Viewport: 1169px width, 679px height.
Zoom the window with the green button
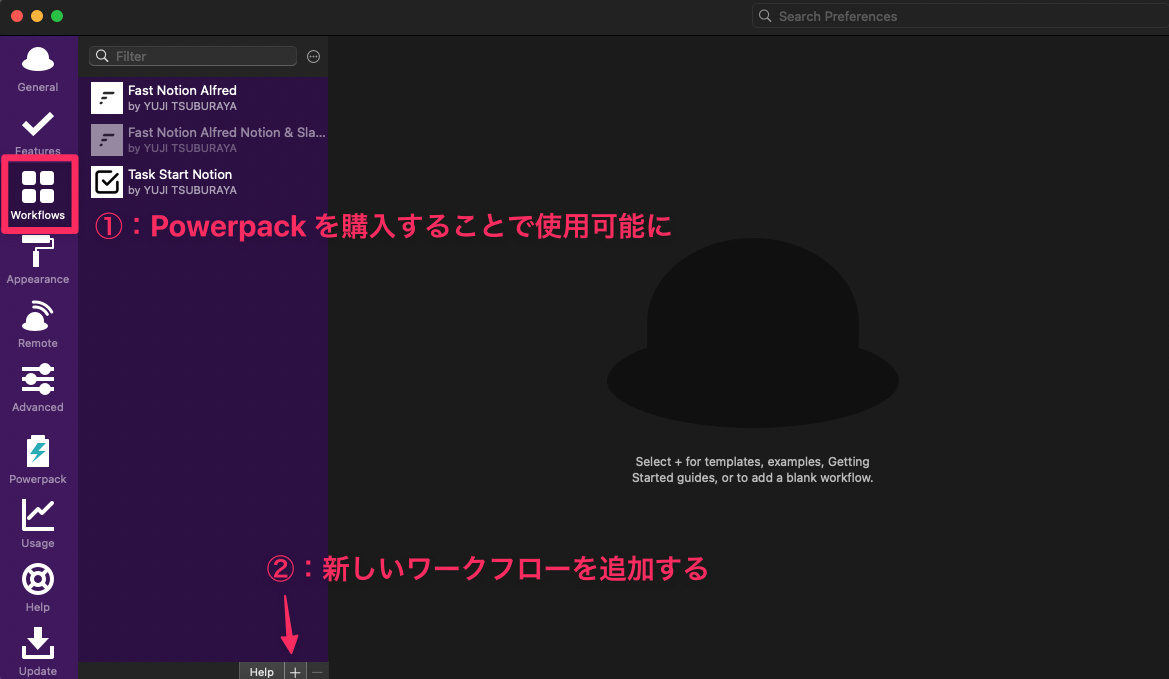[x=57, y=16]
